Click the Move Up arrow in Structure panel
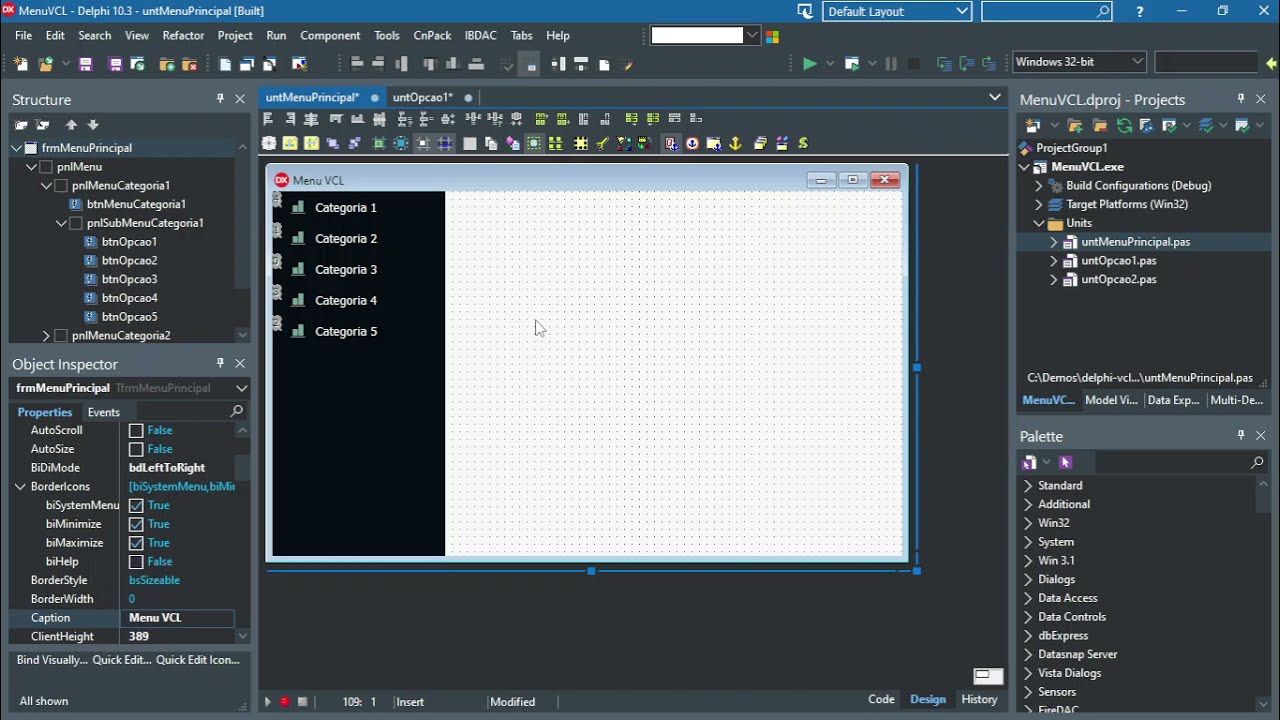Image resolution: width=1280 pixels, height=720 pixels. (x=71, y=125)
